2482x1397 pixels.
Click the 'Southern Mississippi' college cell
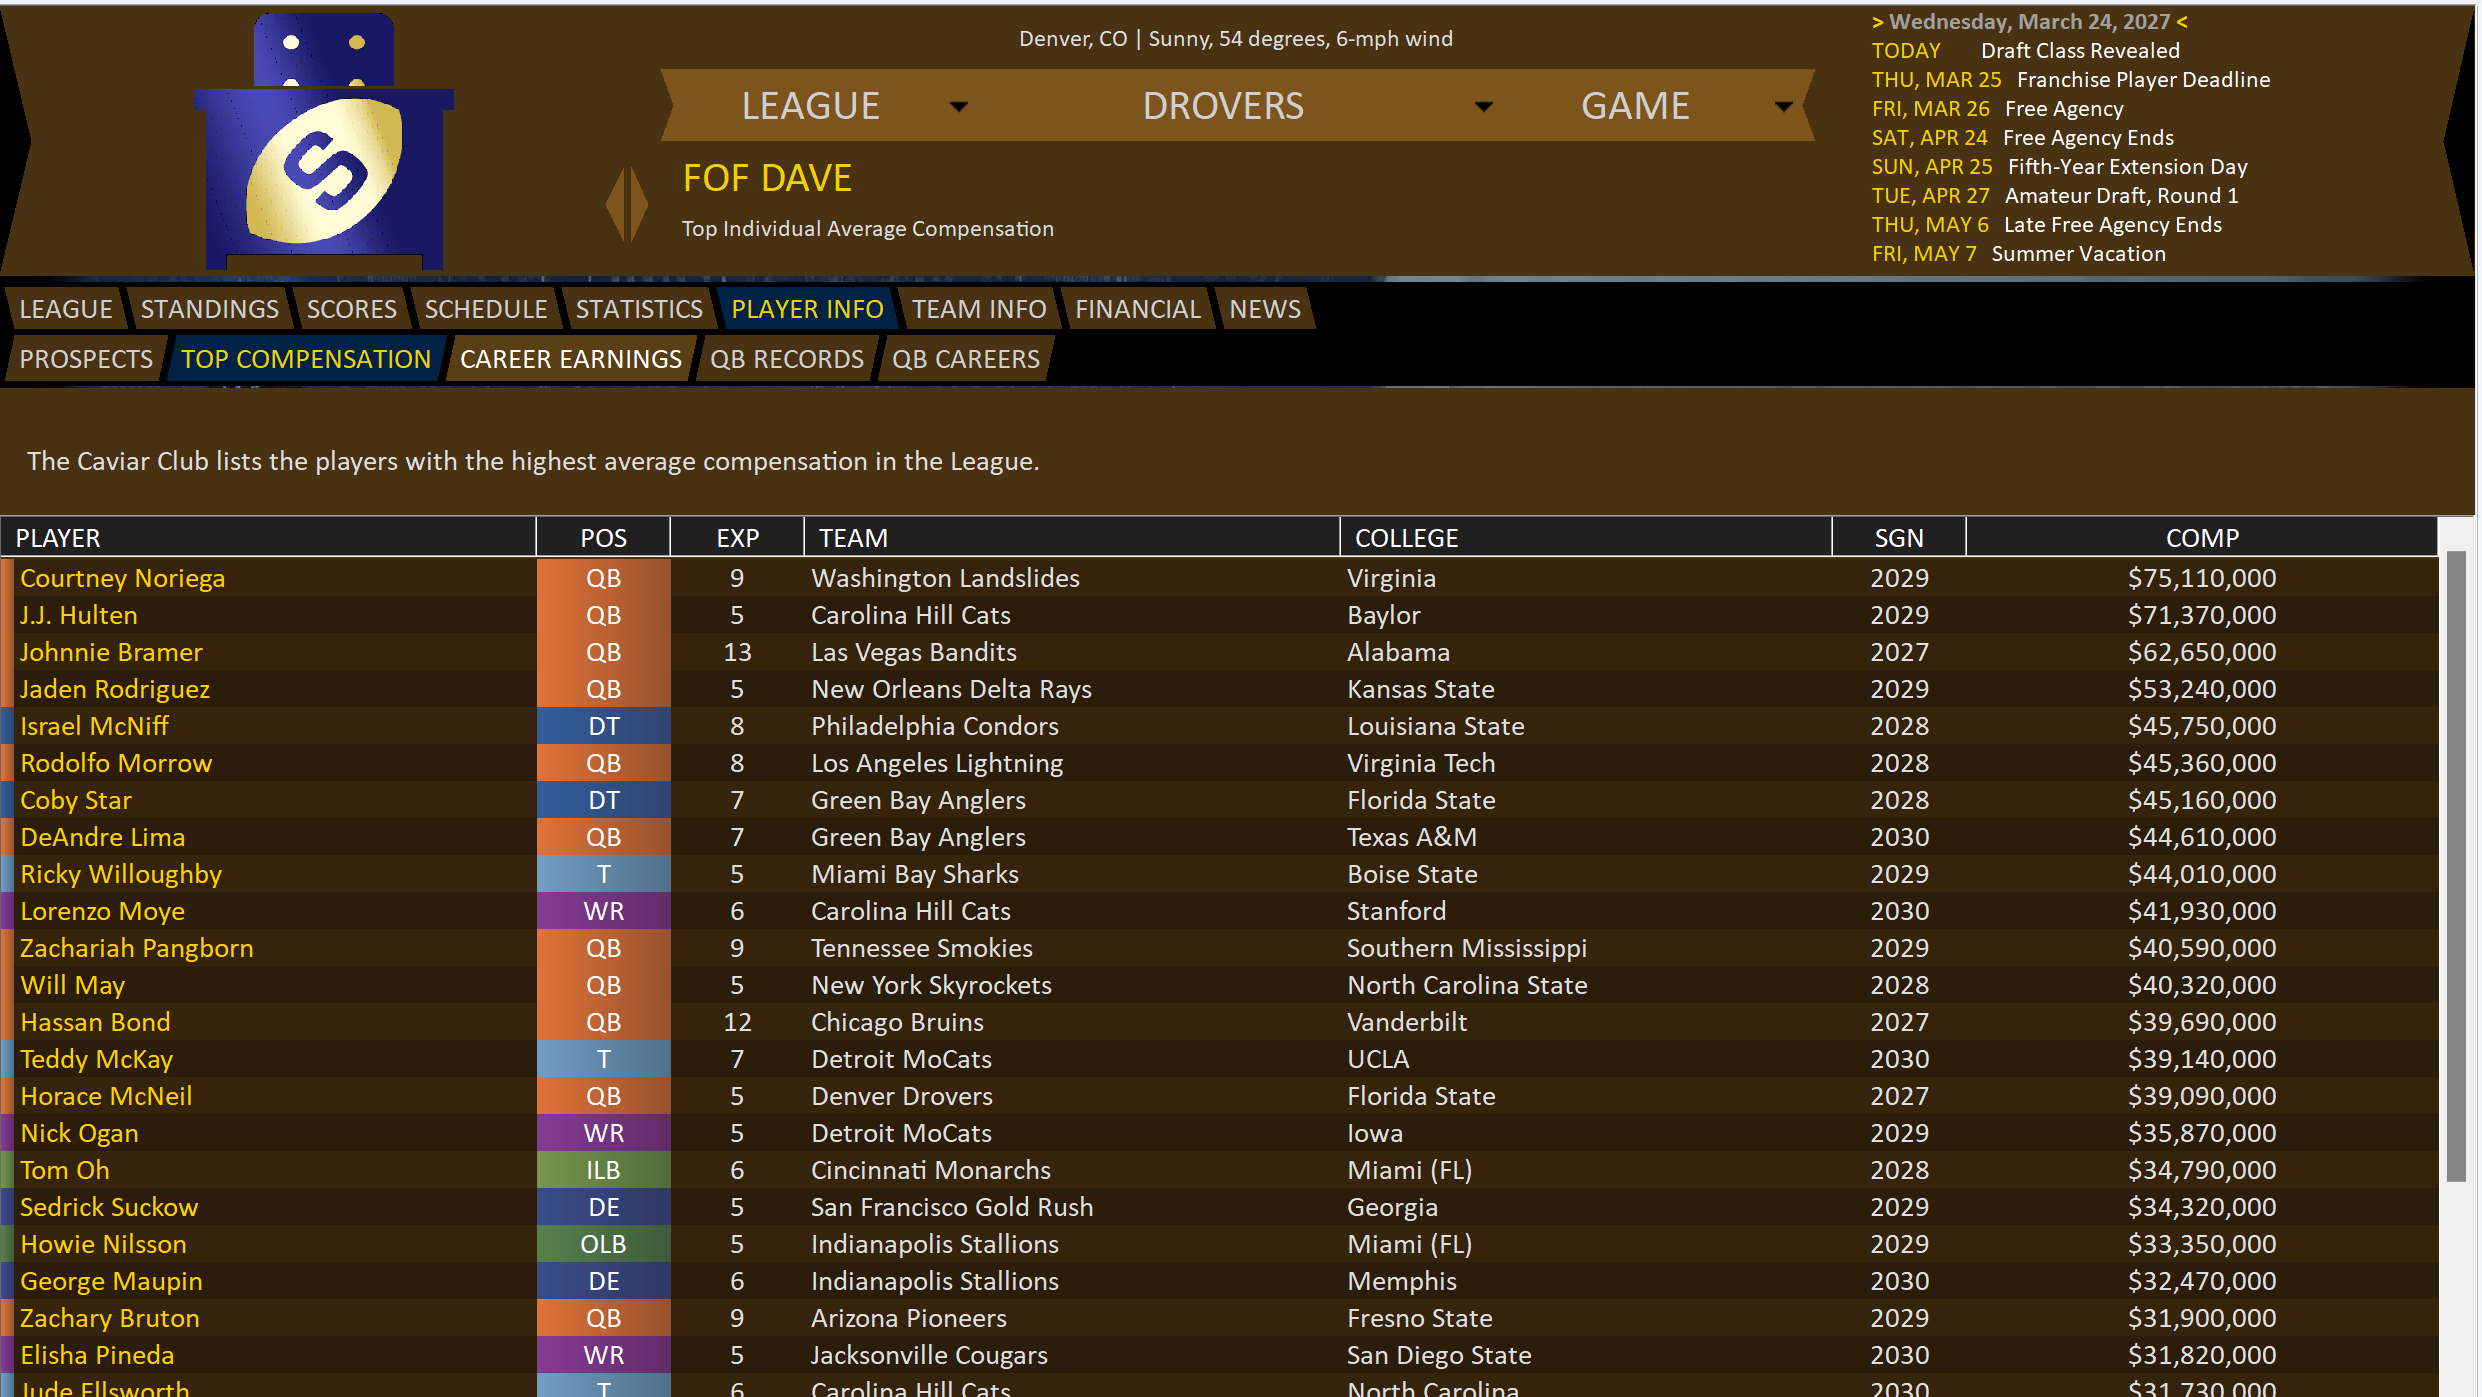pos(1467,948)
